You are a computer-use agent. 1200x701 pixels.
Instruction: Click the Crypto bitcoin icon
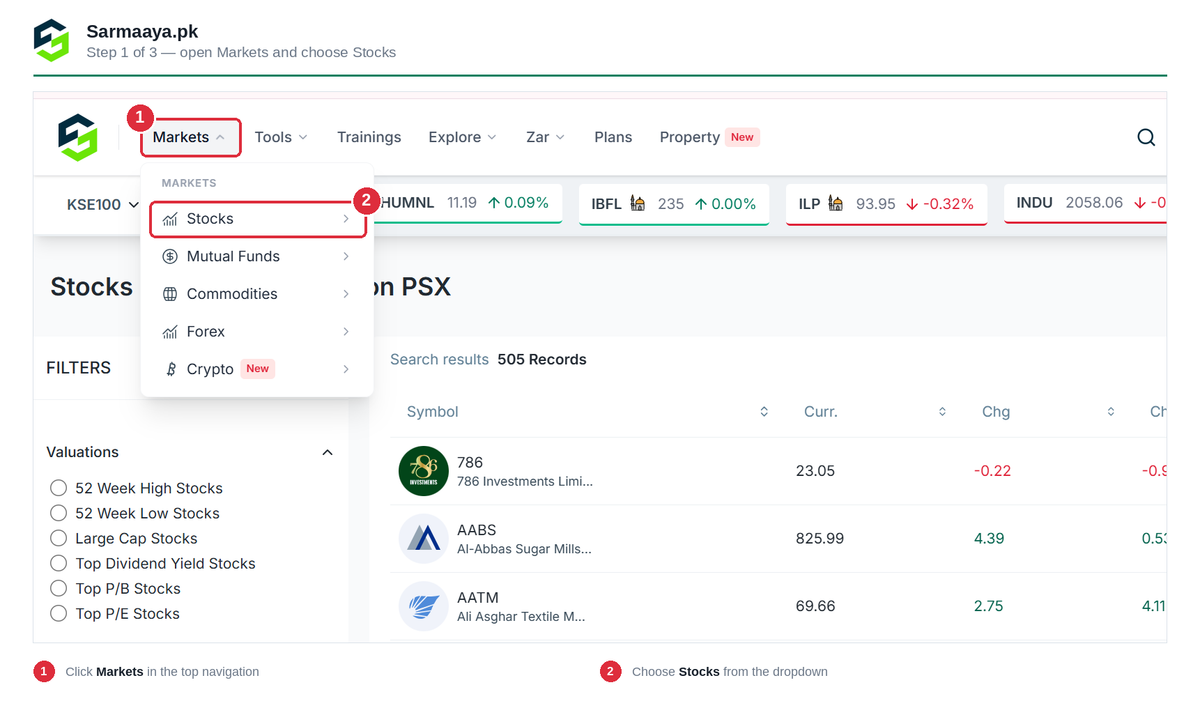170,369
